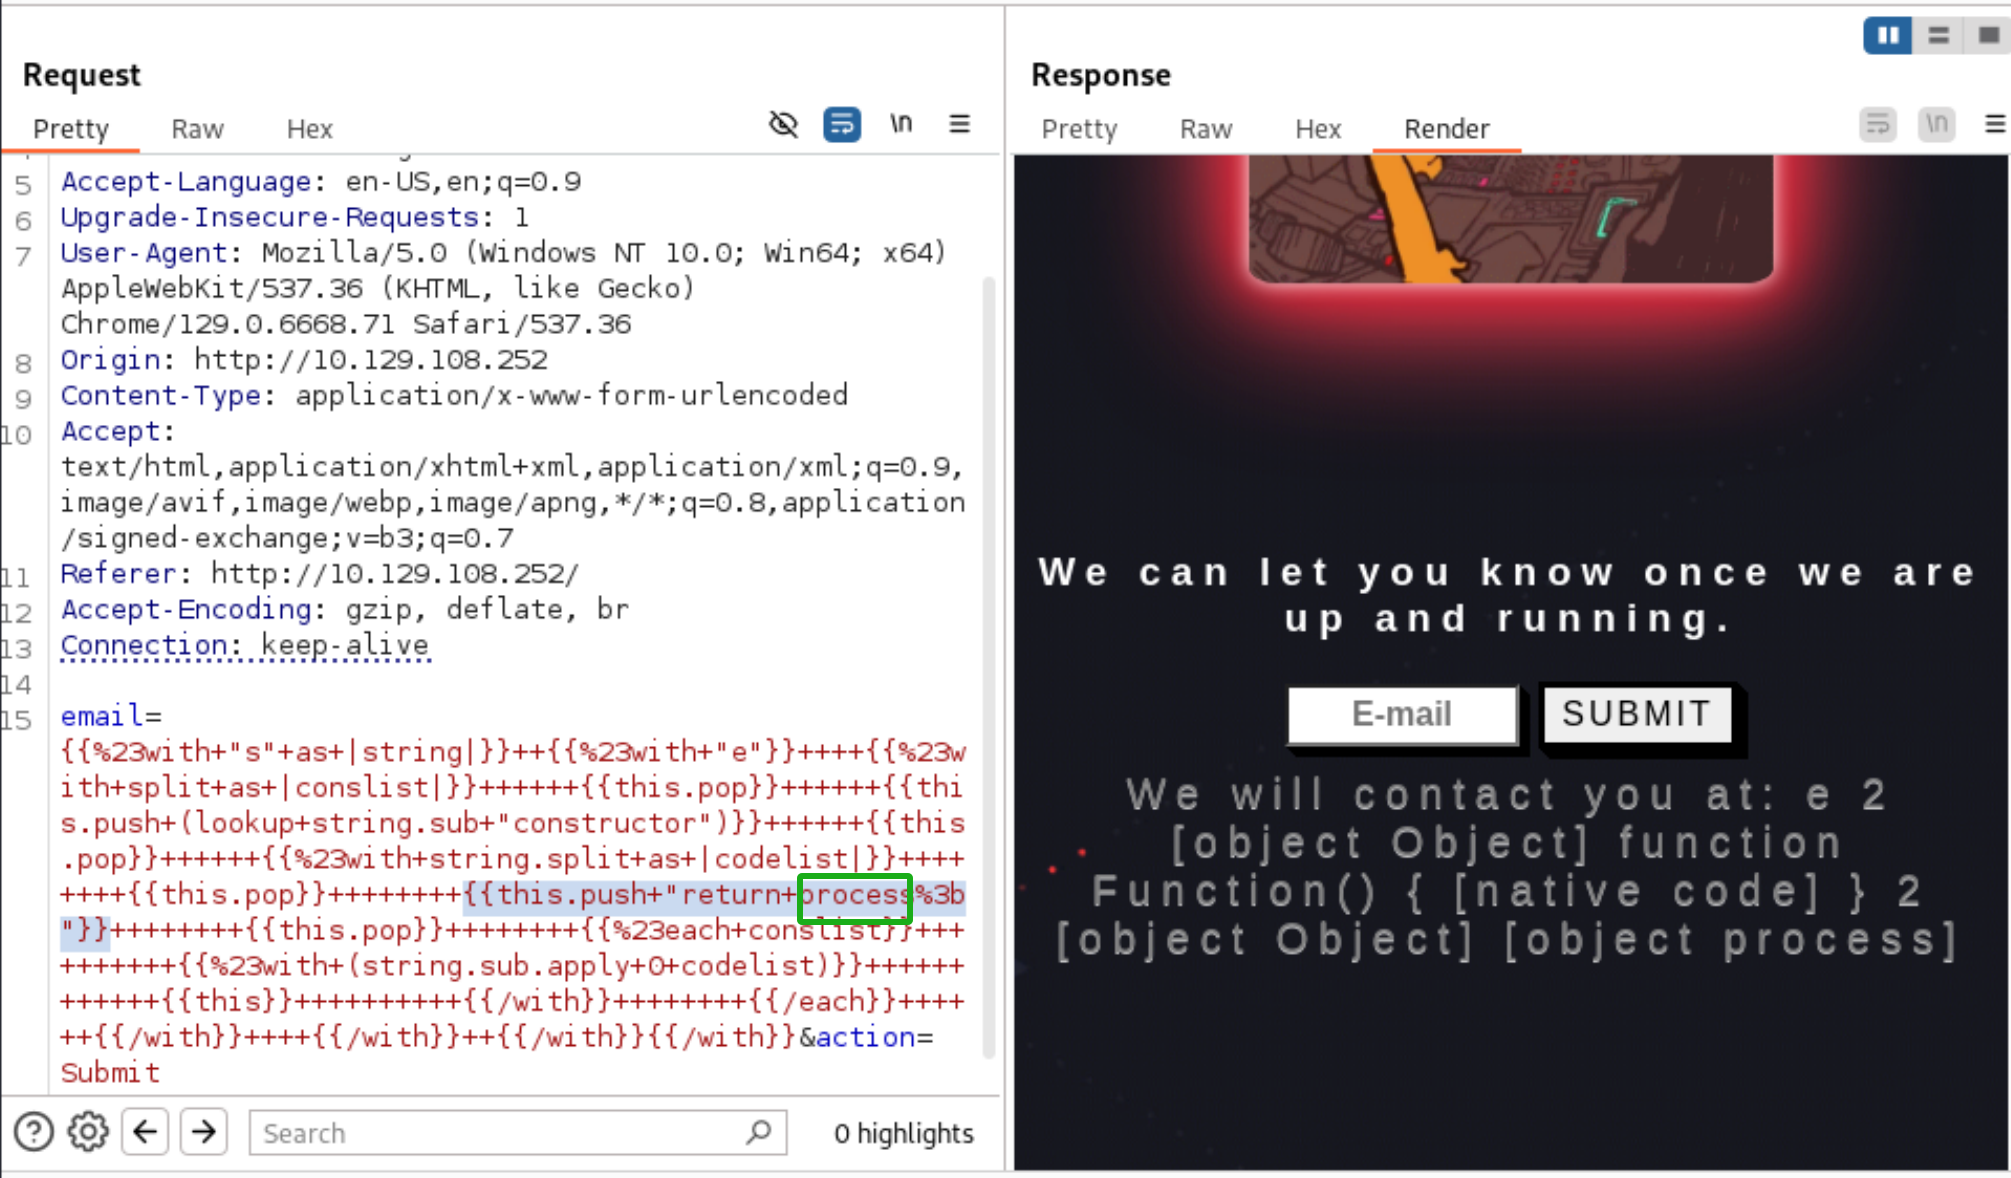Image resolution: width=2011 pixels, height=1178 pixels.
Task: Select side-by-side split layout icon
Action: [1887, 36]
